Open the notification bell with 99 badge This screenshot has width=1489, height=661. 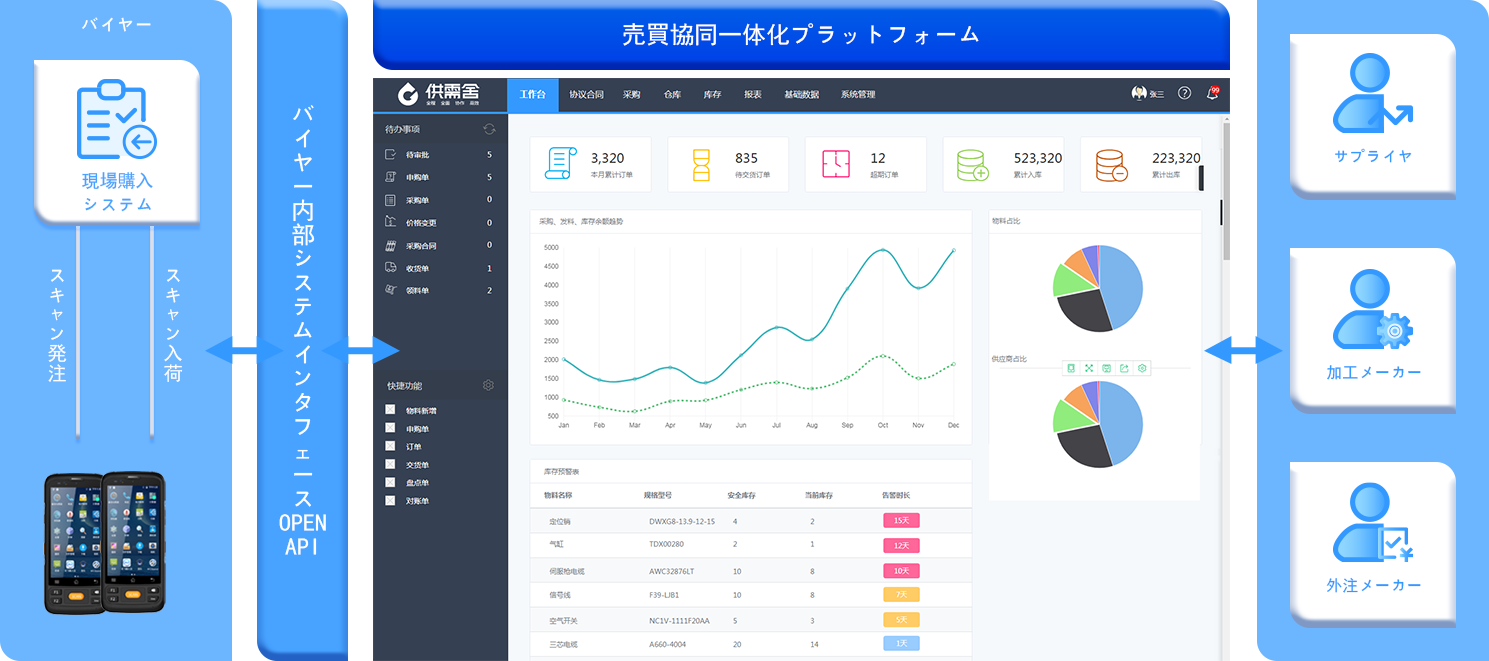click(x=1212, y=93)
